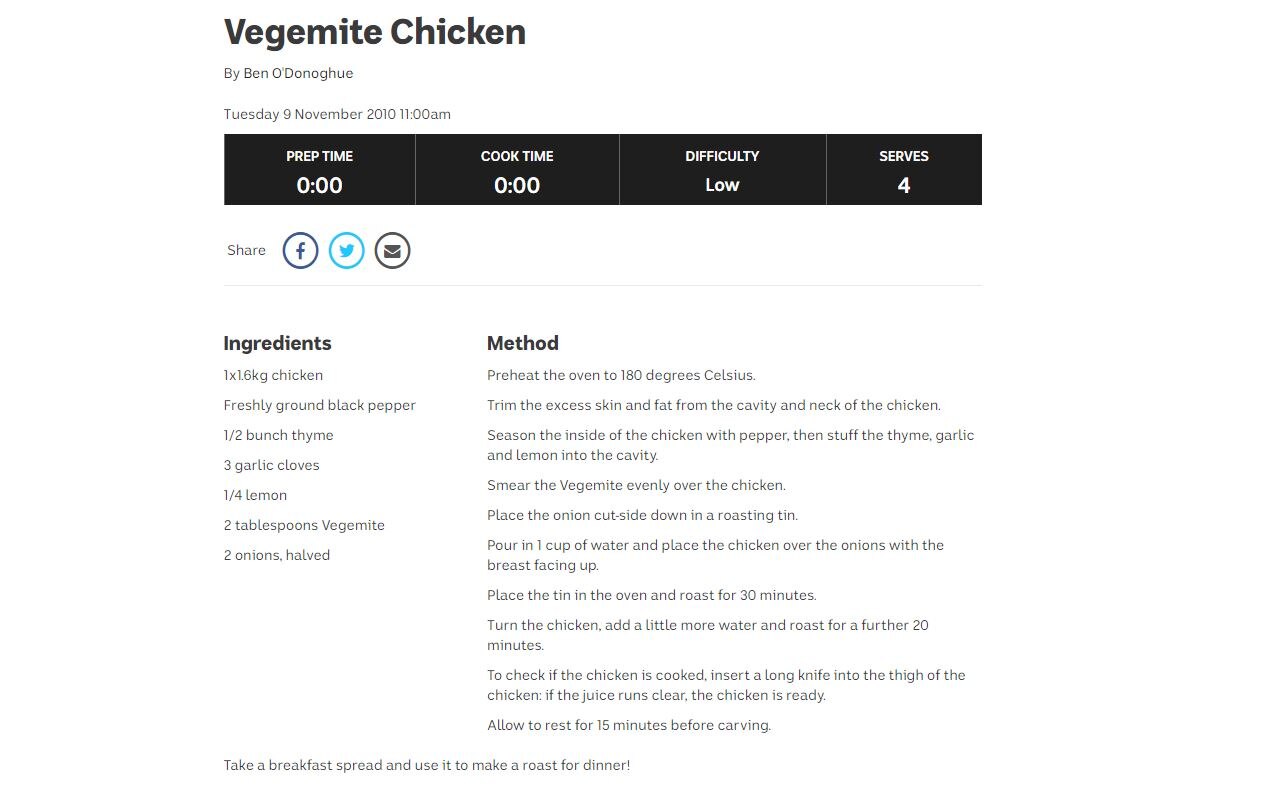Click the Difficulty Low cell
1269x797 pixels.
(722, 170)
